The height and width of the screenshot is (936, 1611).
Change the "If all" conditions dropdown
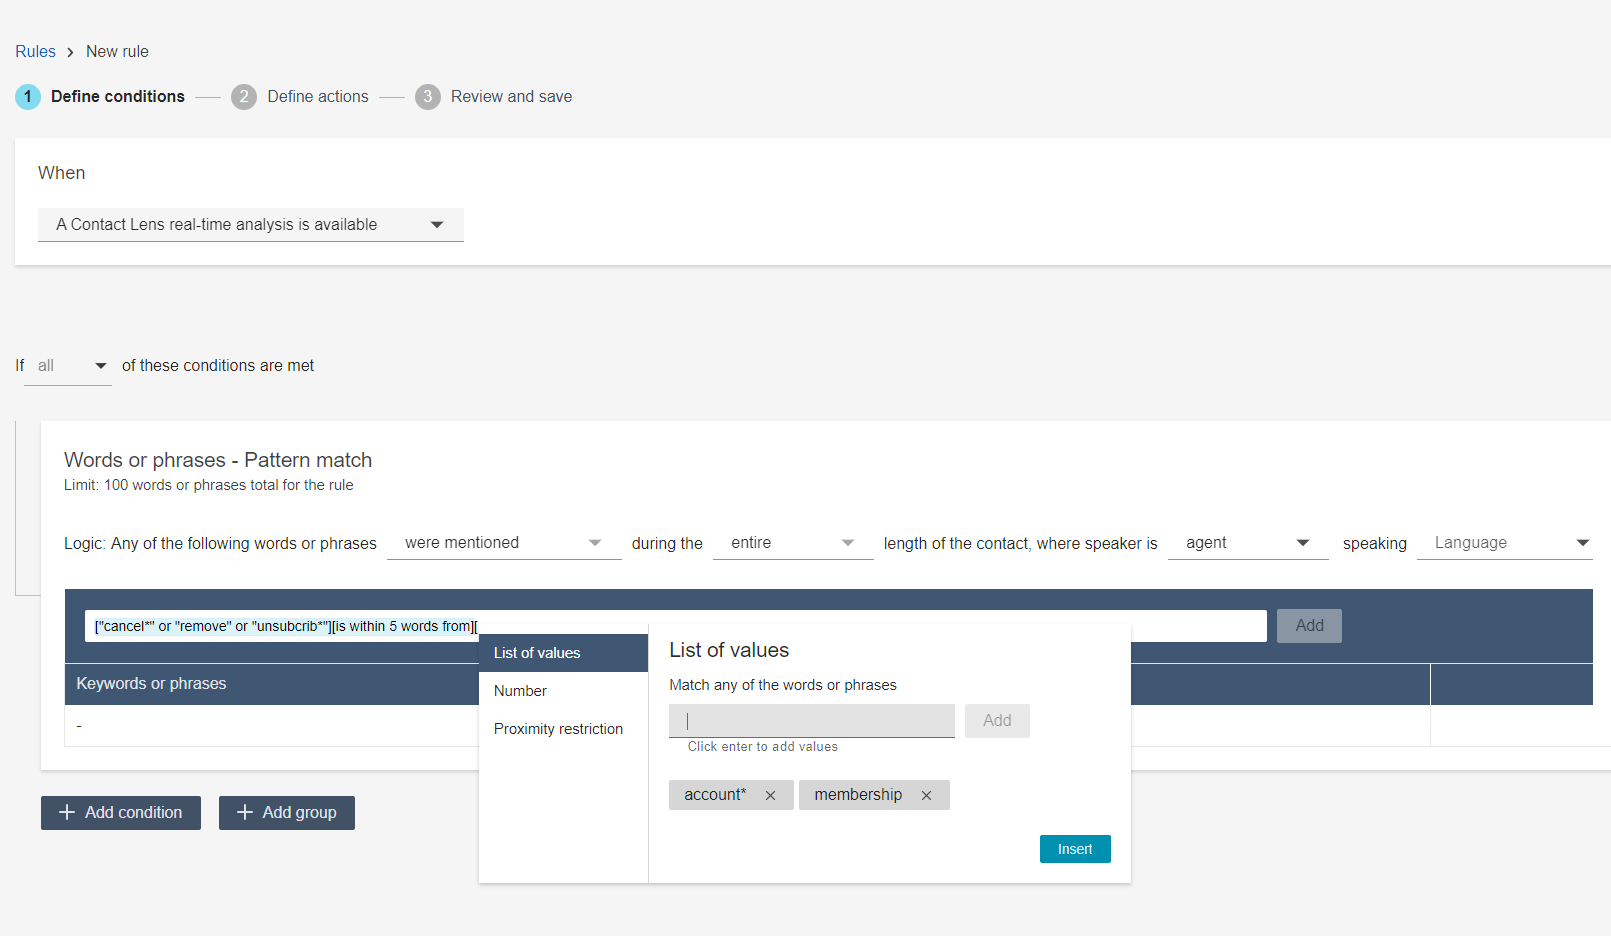click(67, 365)
